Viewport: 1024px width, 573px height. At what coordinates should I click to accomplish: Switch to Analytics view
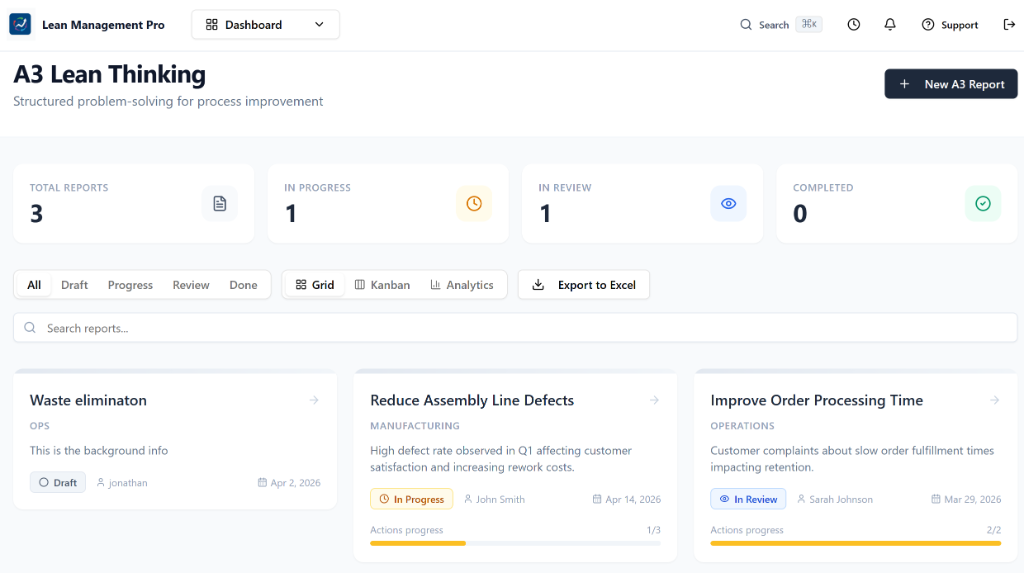462,285
